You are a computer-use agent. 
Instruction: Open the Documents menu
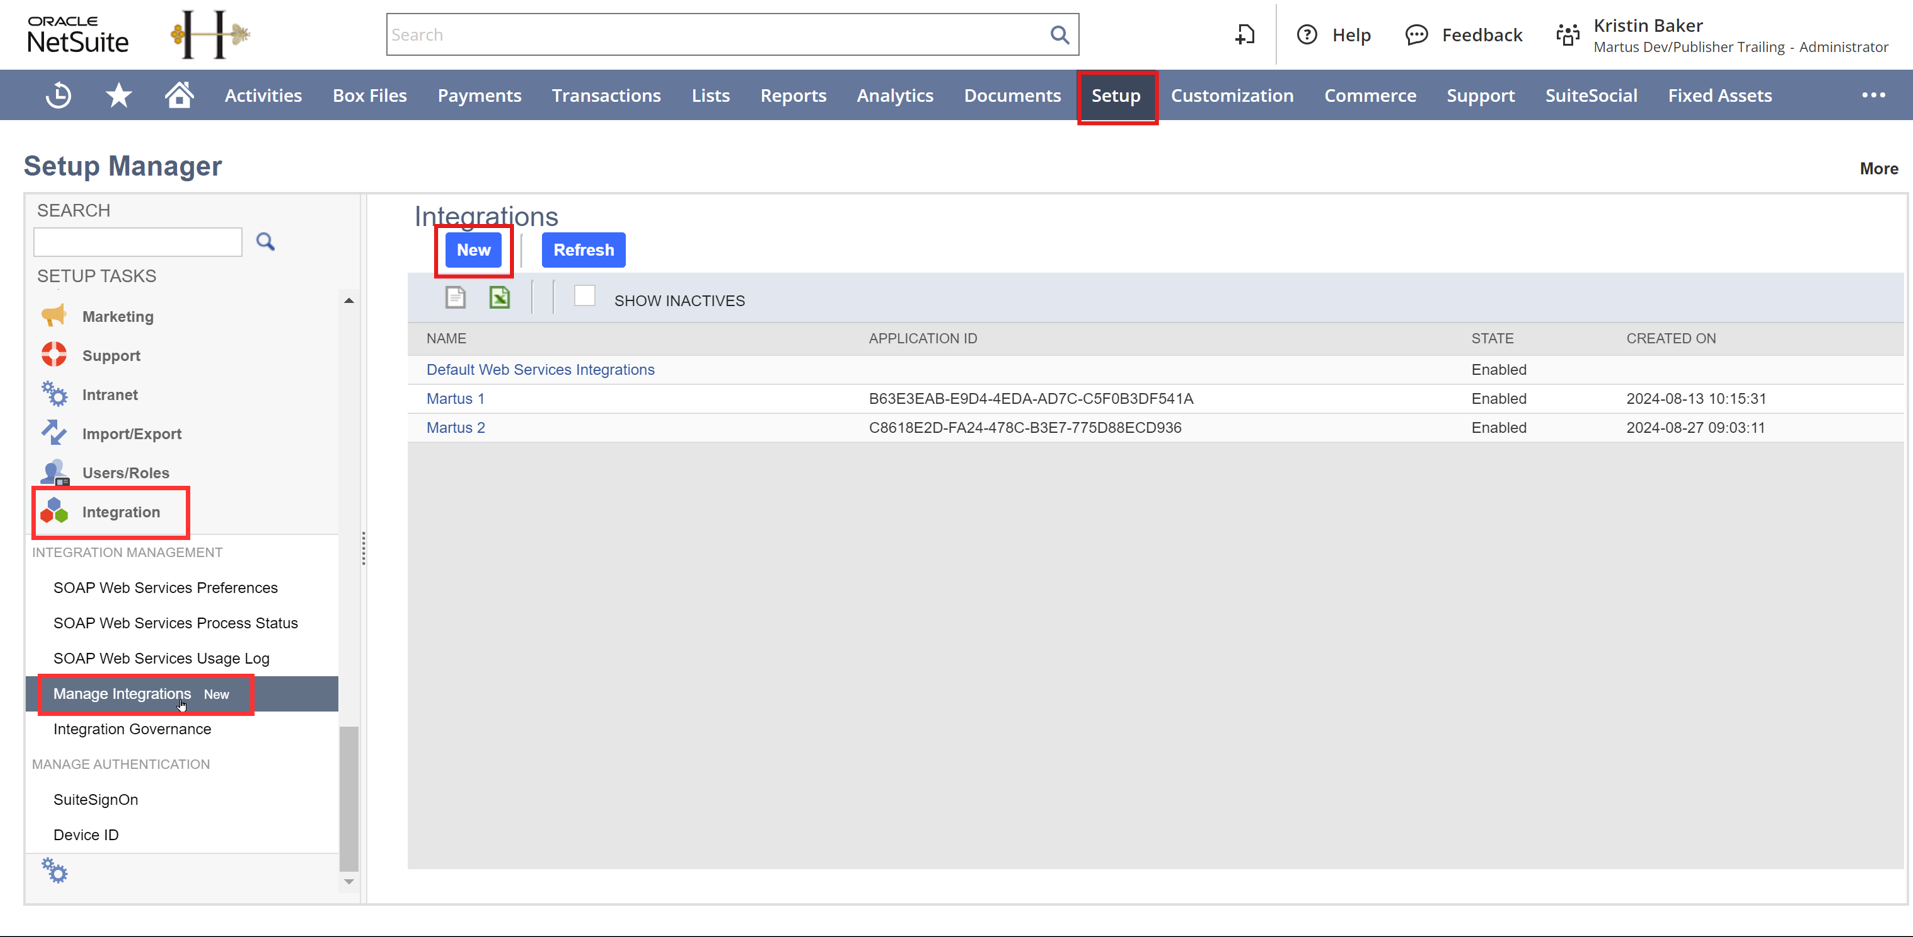1012,95
